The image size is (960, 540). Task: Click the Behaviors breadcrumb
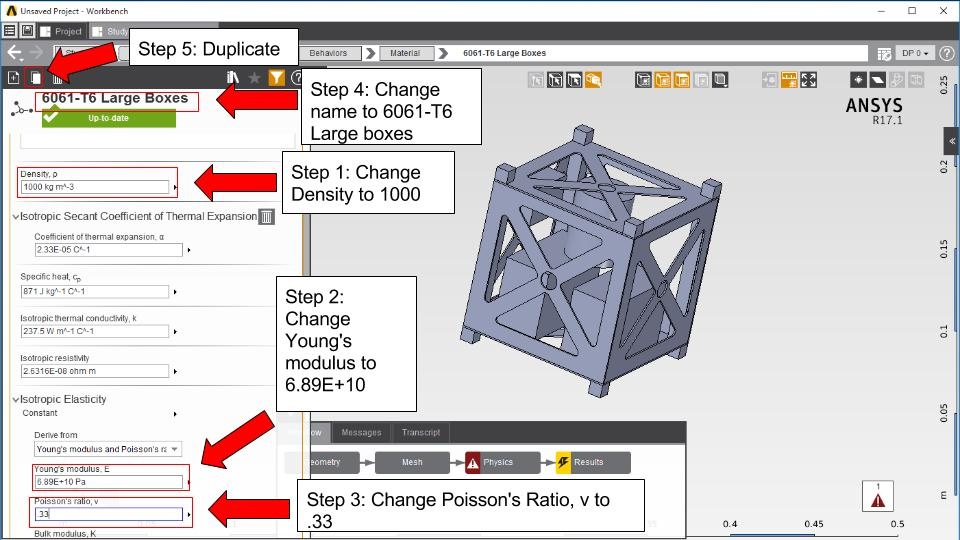(x=329, y=53)
